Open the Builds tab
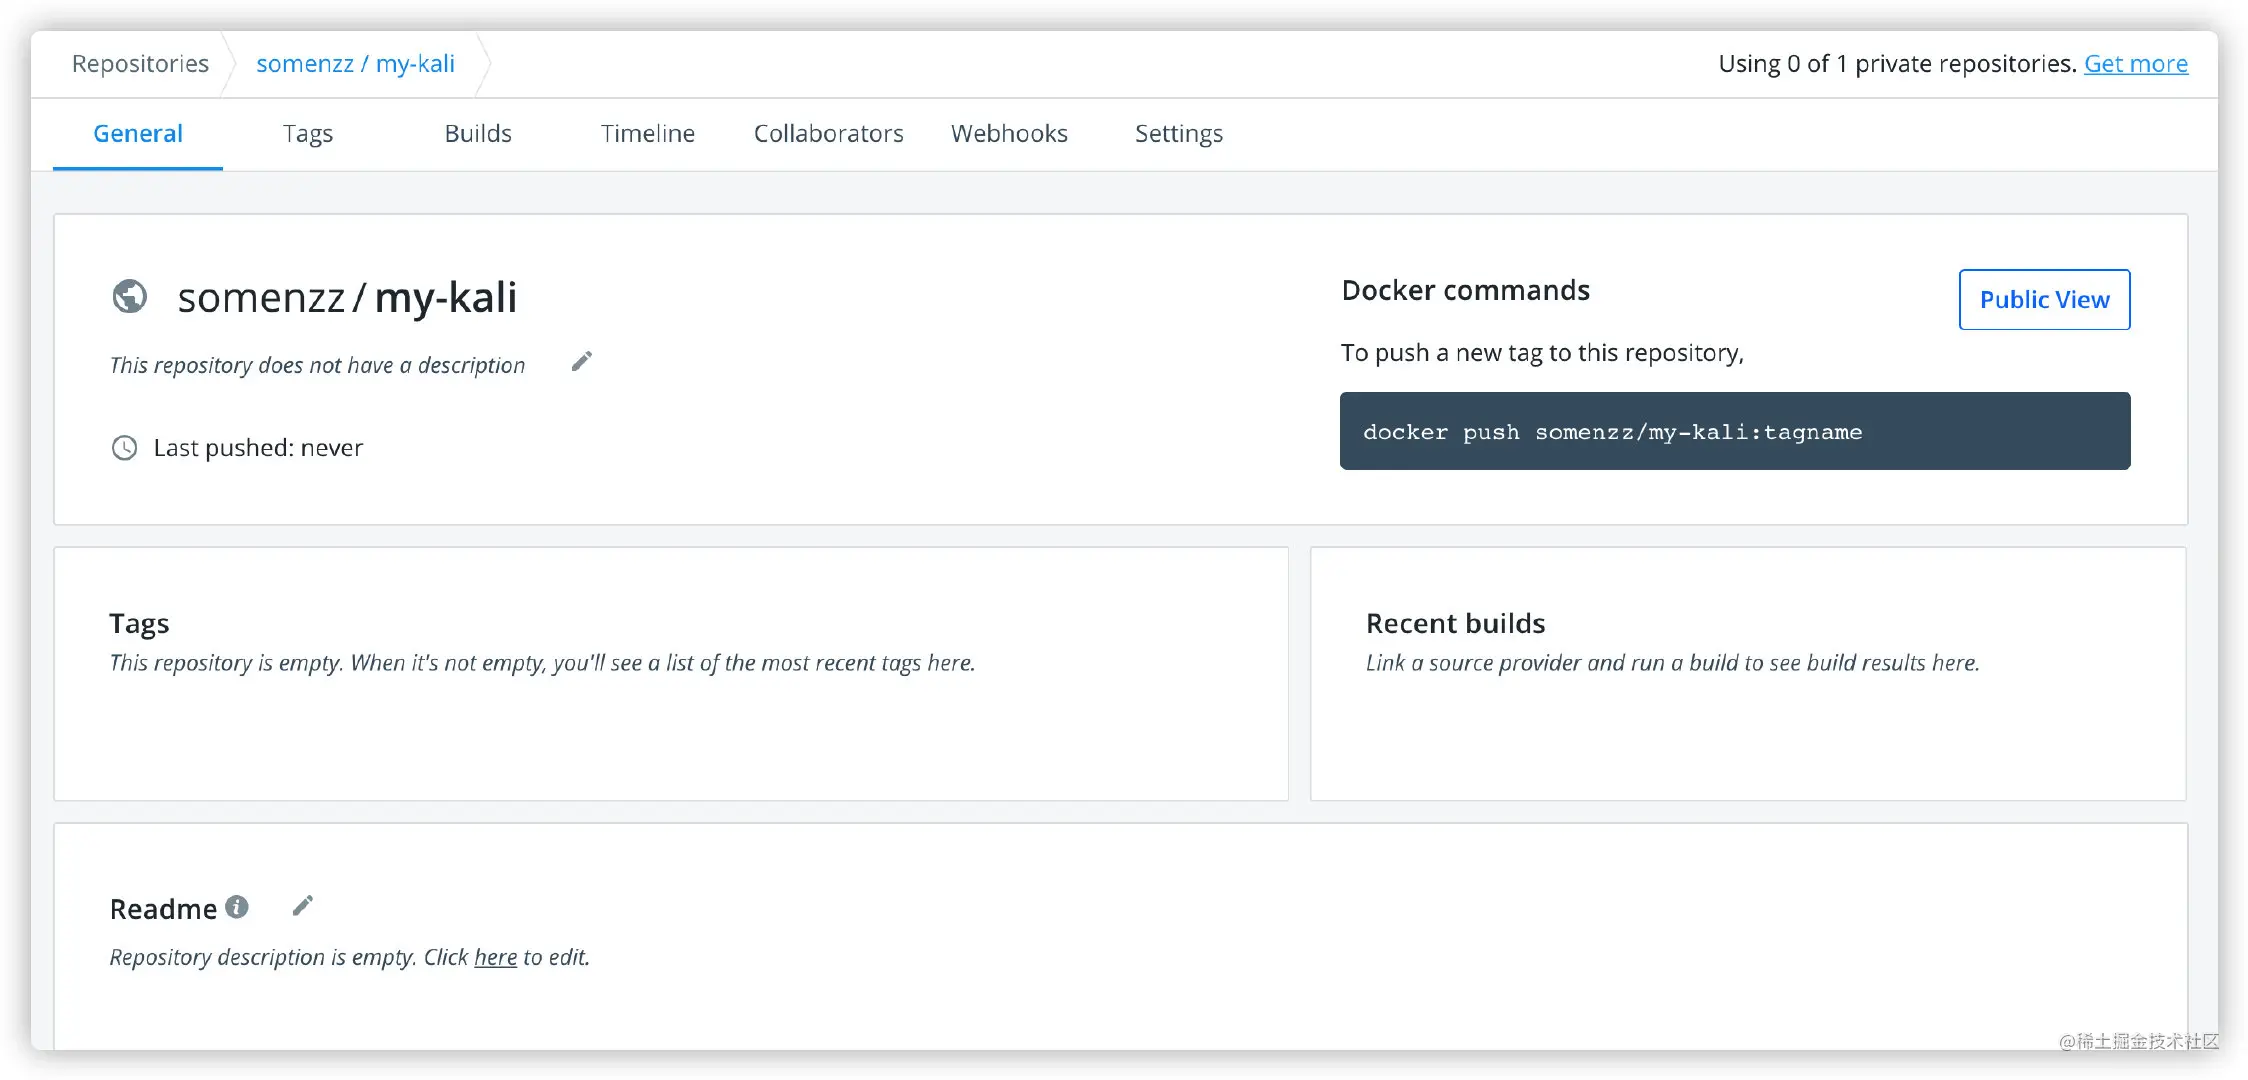Image resolution: width=2248 pixels, height=1080 pixels. coord(478,134)
